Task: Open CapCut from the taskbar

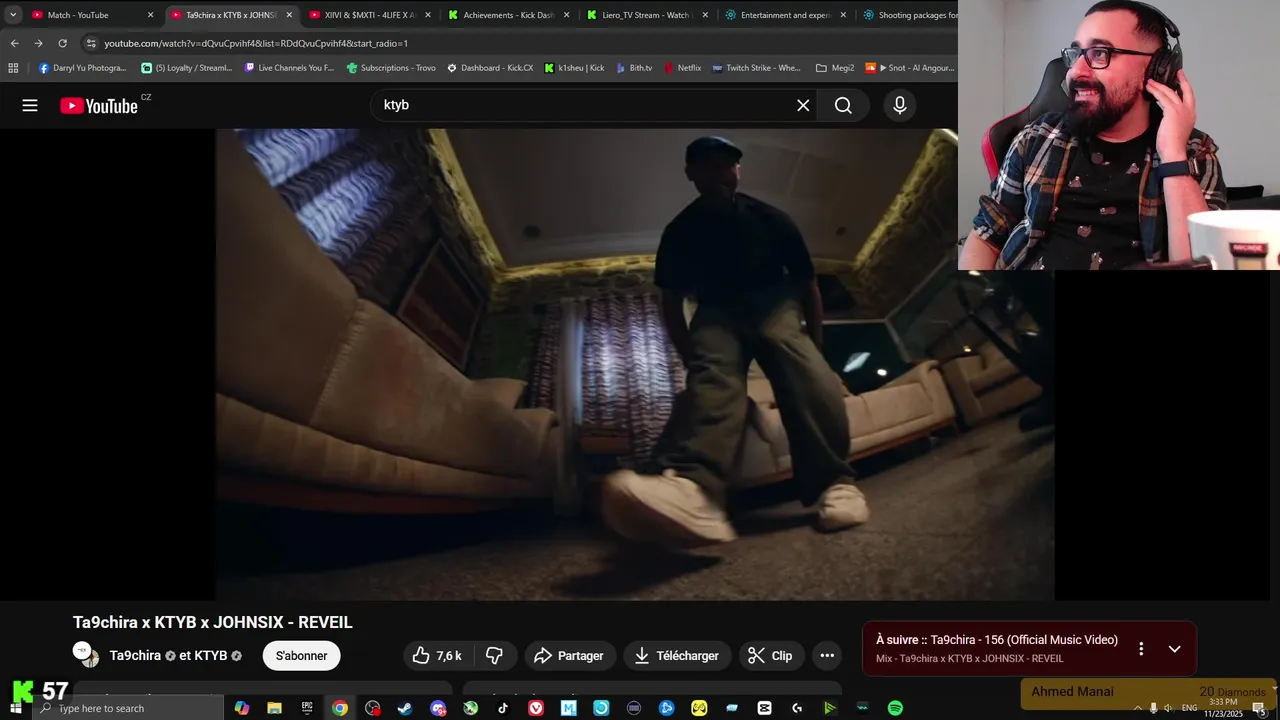Action: 765,708
